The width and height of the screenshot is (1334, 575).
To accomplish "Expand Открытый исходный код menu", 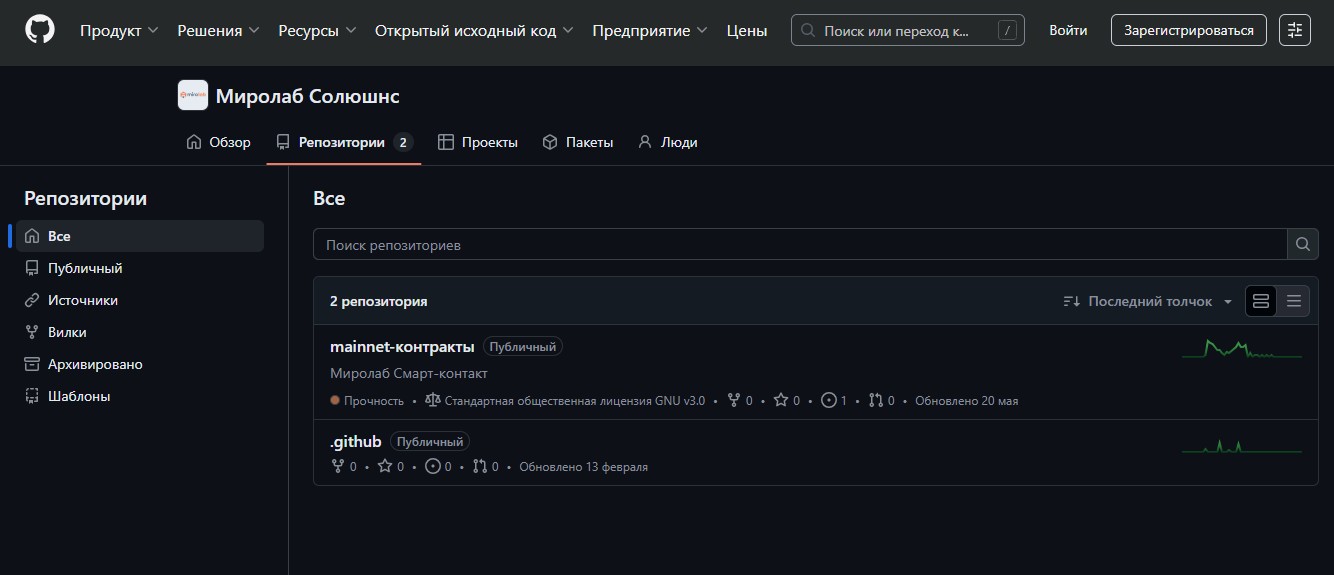I will pyautogui.click(x=474, y=30).
